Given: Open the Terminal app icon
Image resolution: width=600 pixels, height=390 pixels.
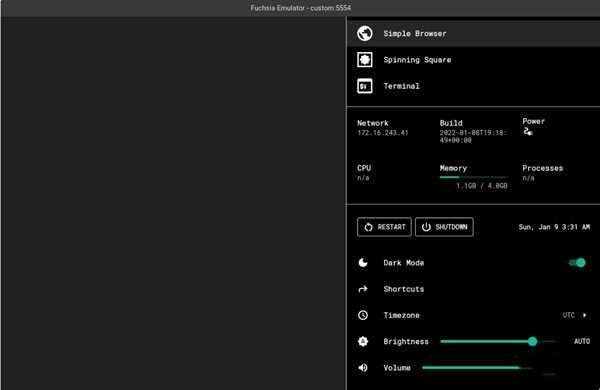Looking at the screenshot, I should pyautogui.click(x=365, y=86).
